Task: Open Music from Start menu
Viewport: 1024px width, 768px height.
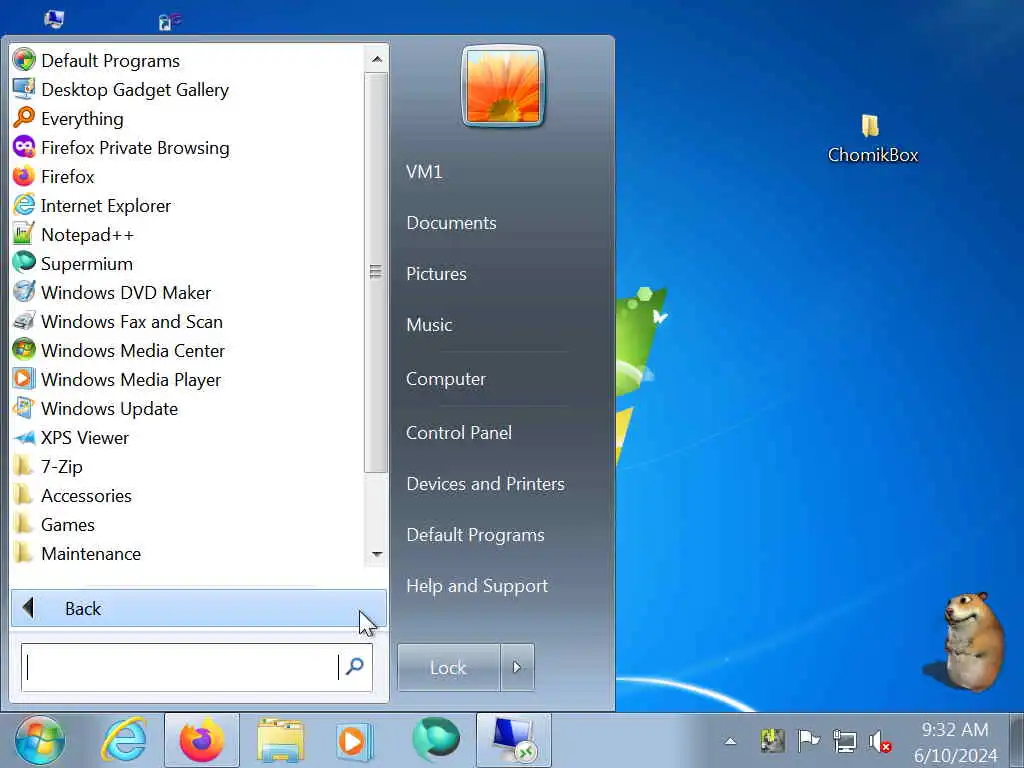Action: [429, 325]
